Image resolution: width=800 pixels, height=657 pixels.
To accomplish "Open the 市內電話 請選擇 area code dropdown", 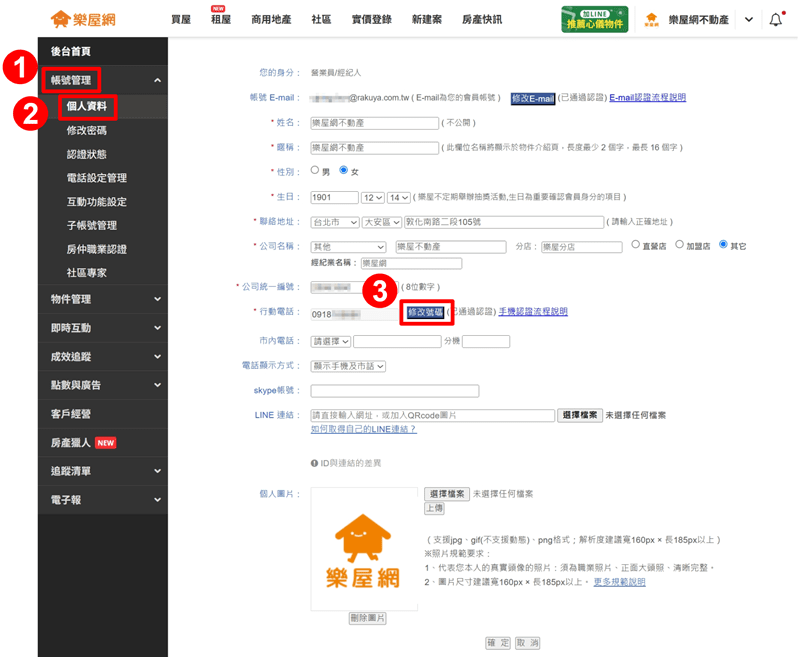I will click(x=331, y=341).
